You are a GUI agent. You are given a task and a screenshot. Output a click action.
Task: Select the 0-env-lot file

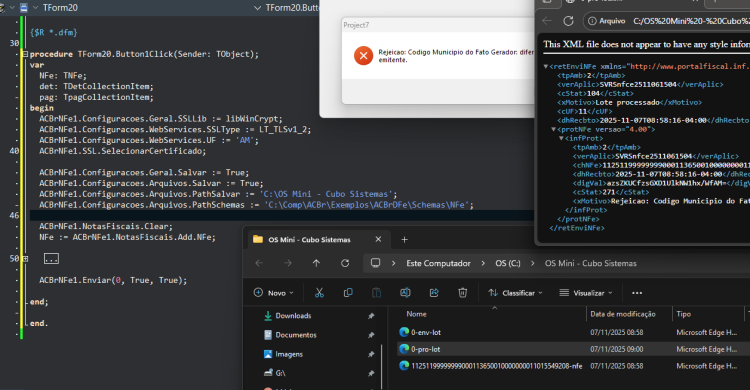(426, 332)
